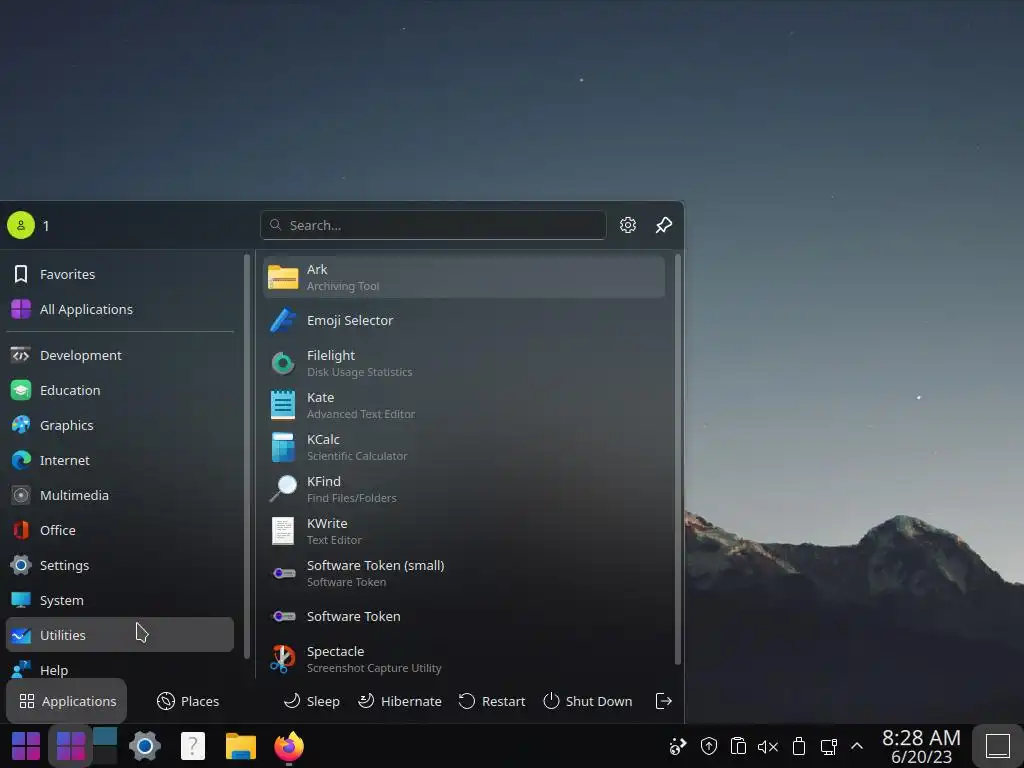1024x768 pixels.
Task: Open the System category
Action: tap(120, 600)
